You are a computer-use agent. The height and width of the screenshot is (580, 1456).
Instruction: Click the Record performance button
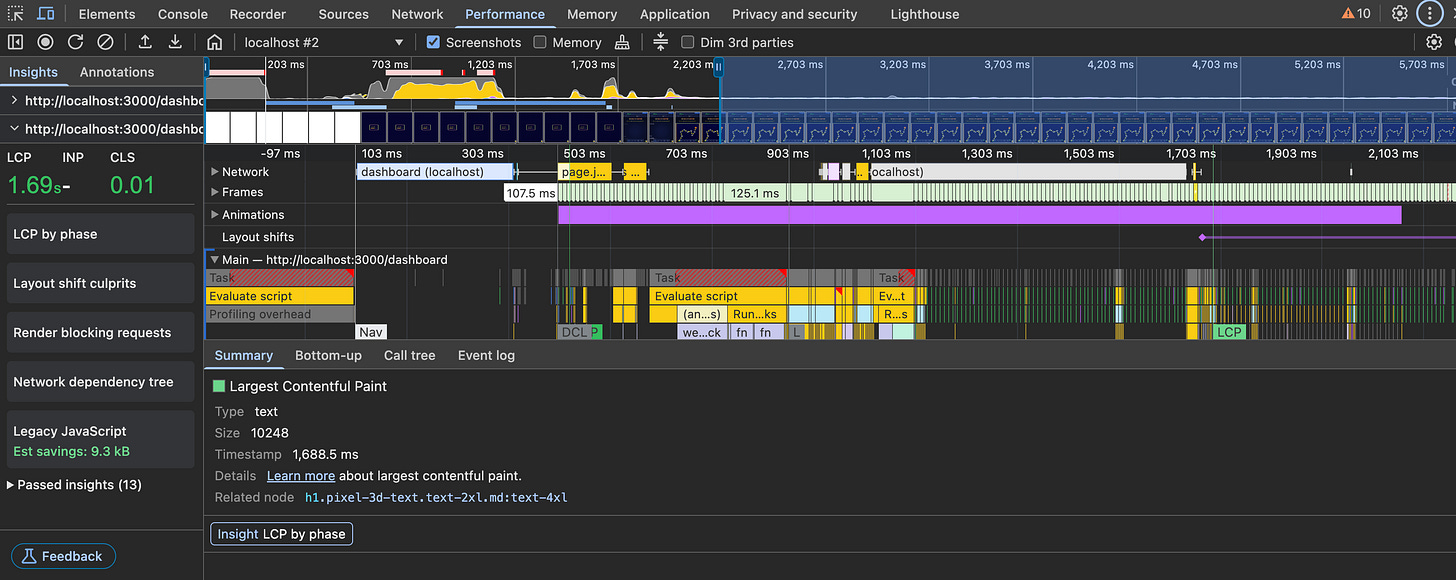click(45, 42)
